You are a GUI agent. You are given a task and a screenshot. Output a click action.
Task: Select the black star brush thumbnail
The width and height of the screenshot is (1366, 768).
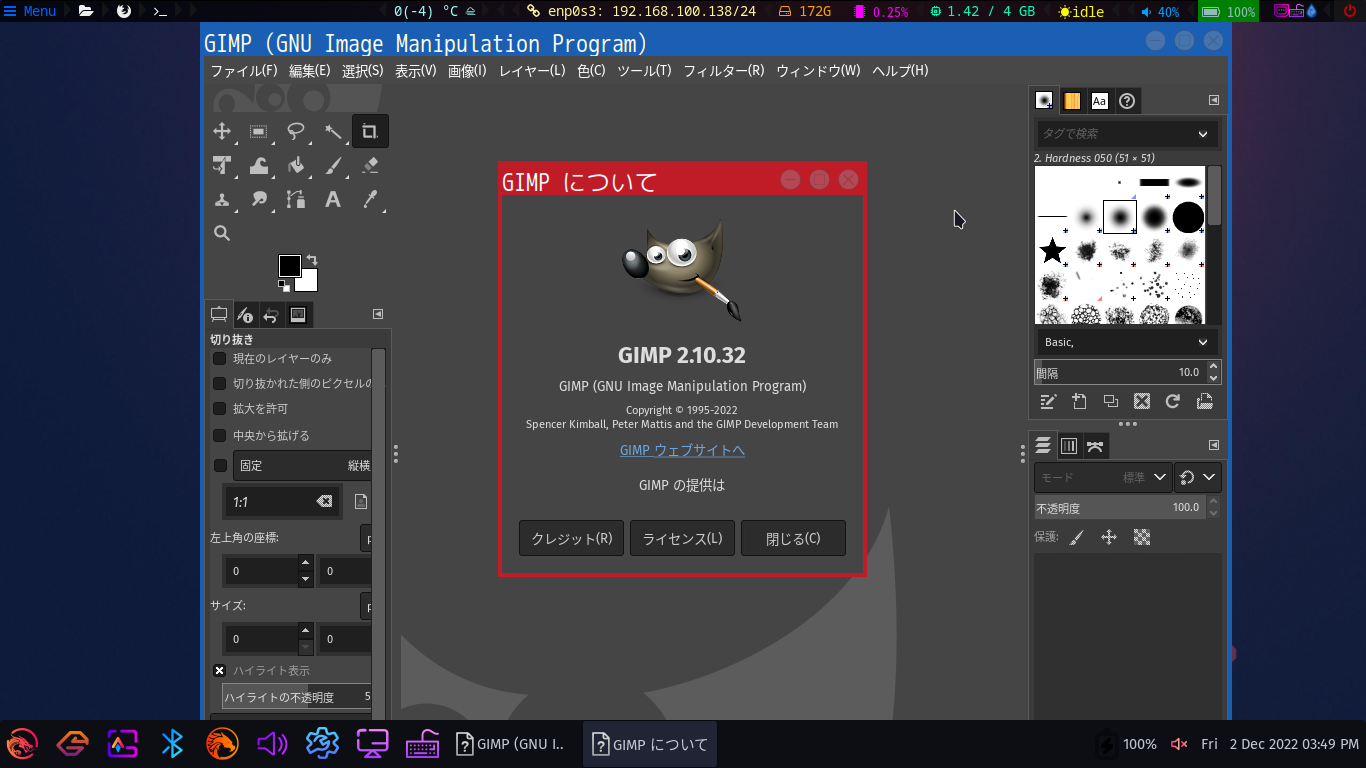point(1052,250)
